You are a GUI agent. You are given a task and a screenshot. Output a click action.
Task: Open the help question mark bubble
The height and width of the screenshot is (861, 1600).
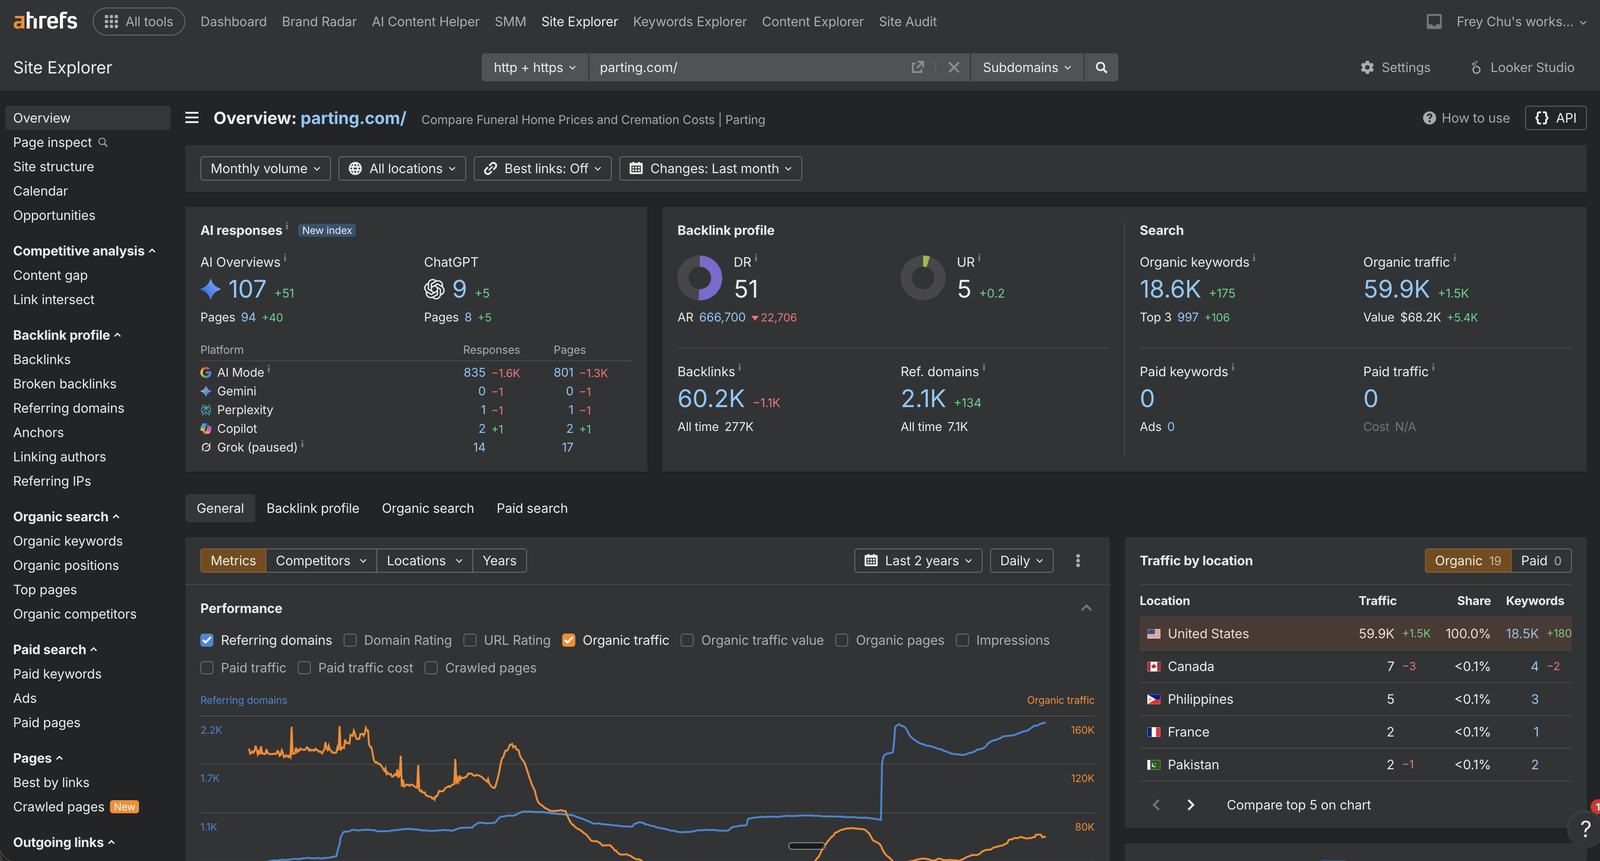(x=1585, y=828)
